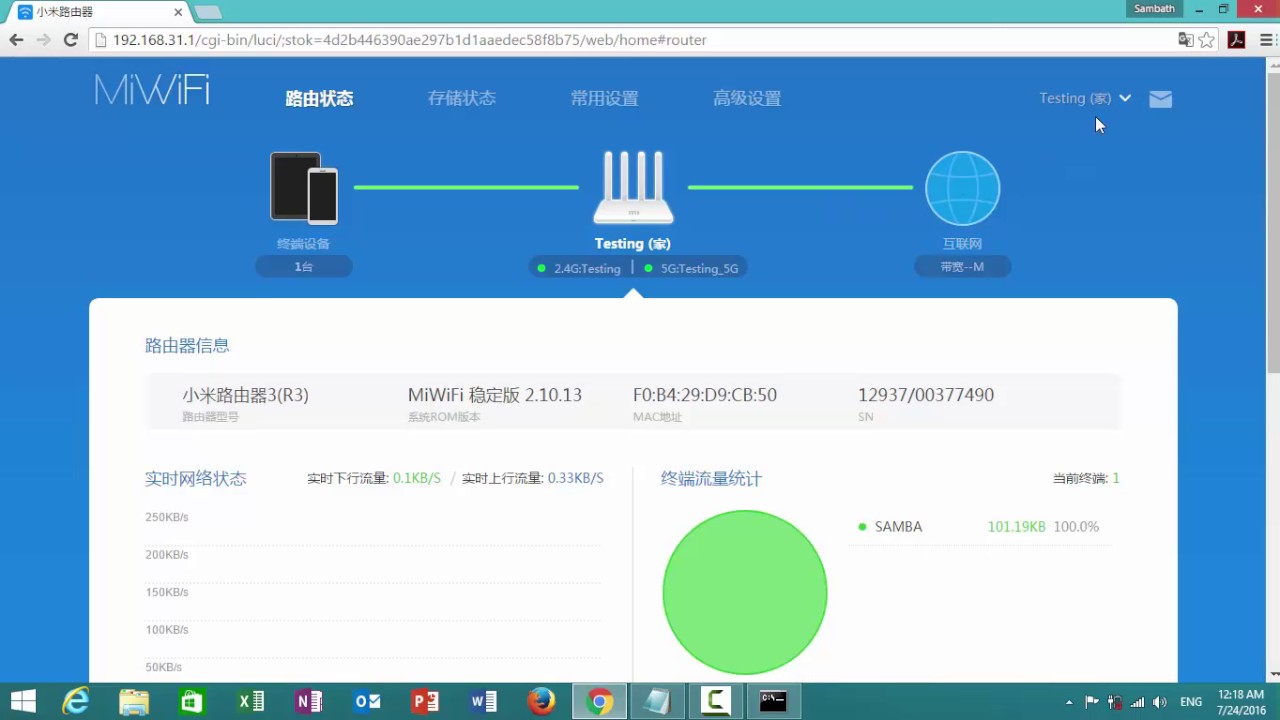
Task: Show hidden tray icons arrow
Action: pos(1069,702)
